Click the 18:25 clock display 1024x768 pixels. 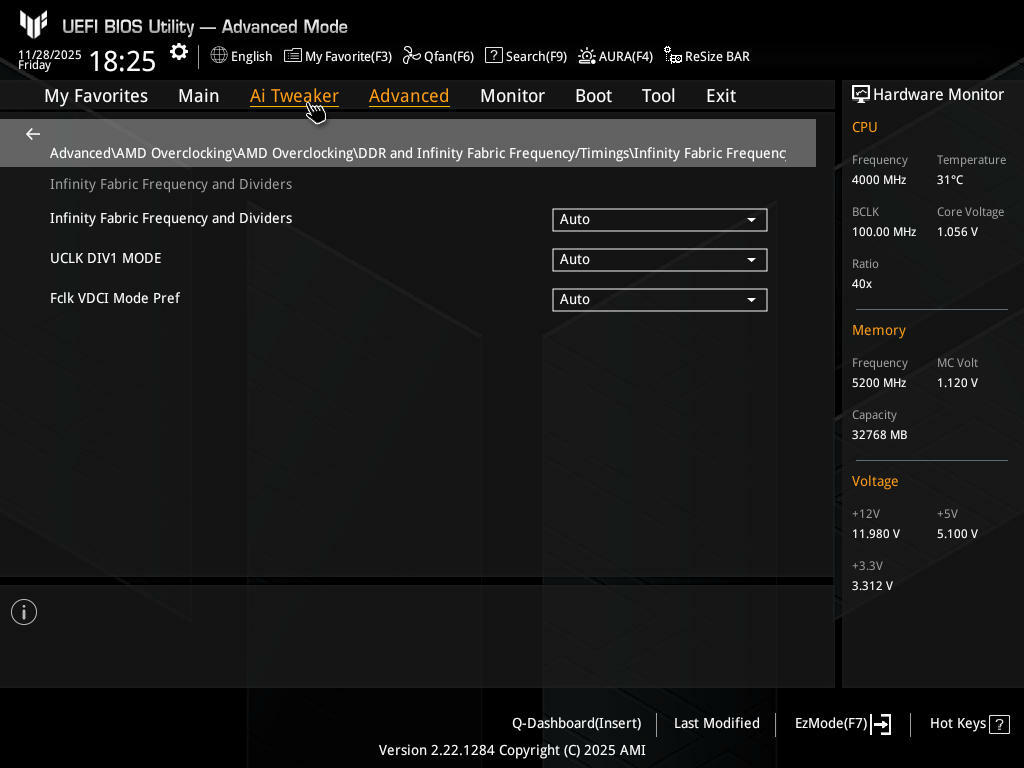tap(122, 61)
